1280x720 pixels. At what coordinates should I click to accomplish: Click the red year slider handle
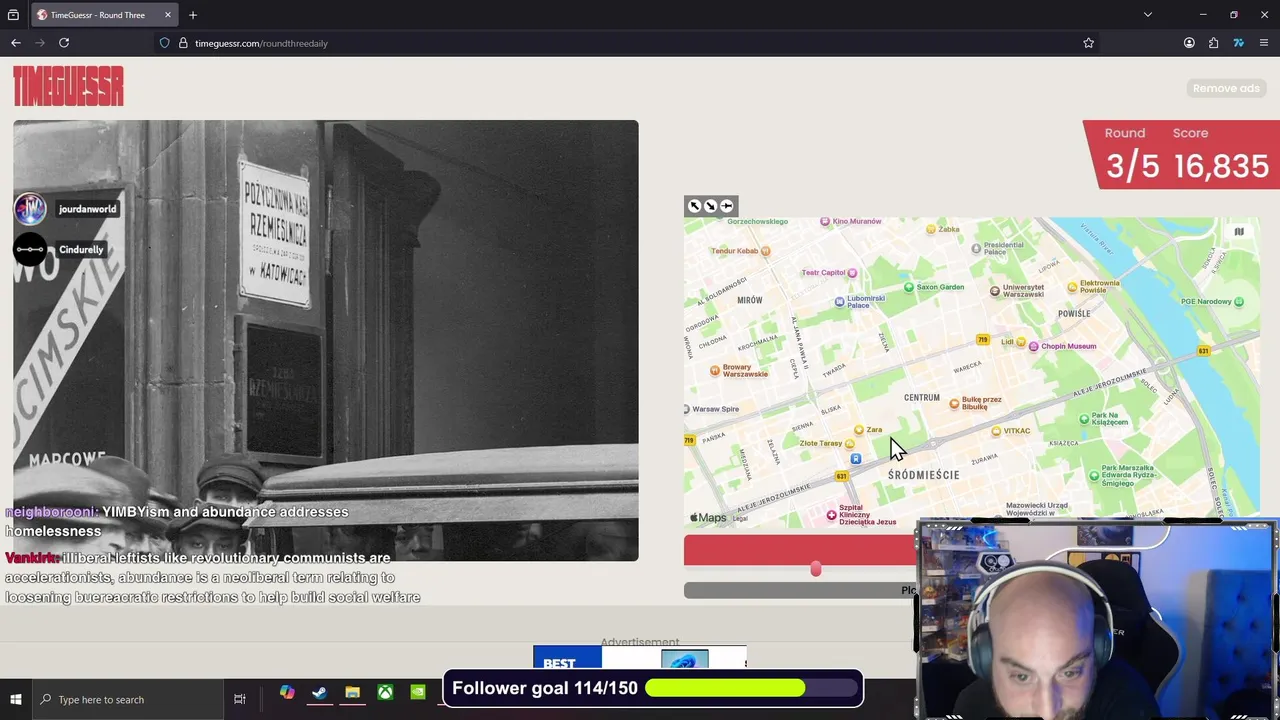click(816, 569)
